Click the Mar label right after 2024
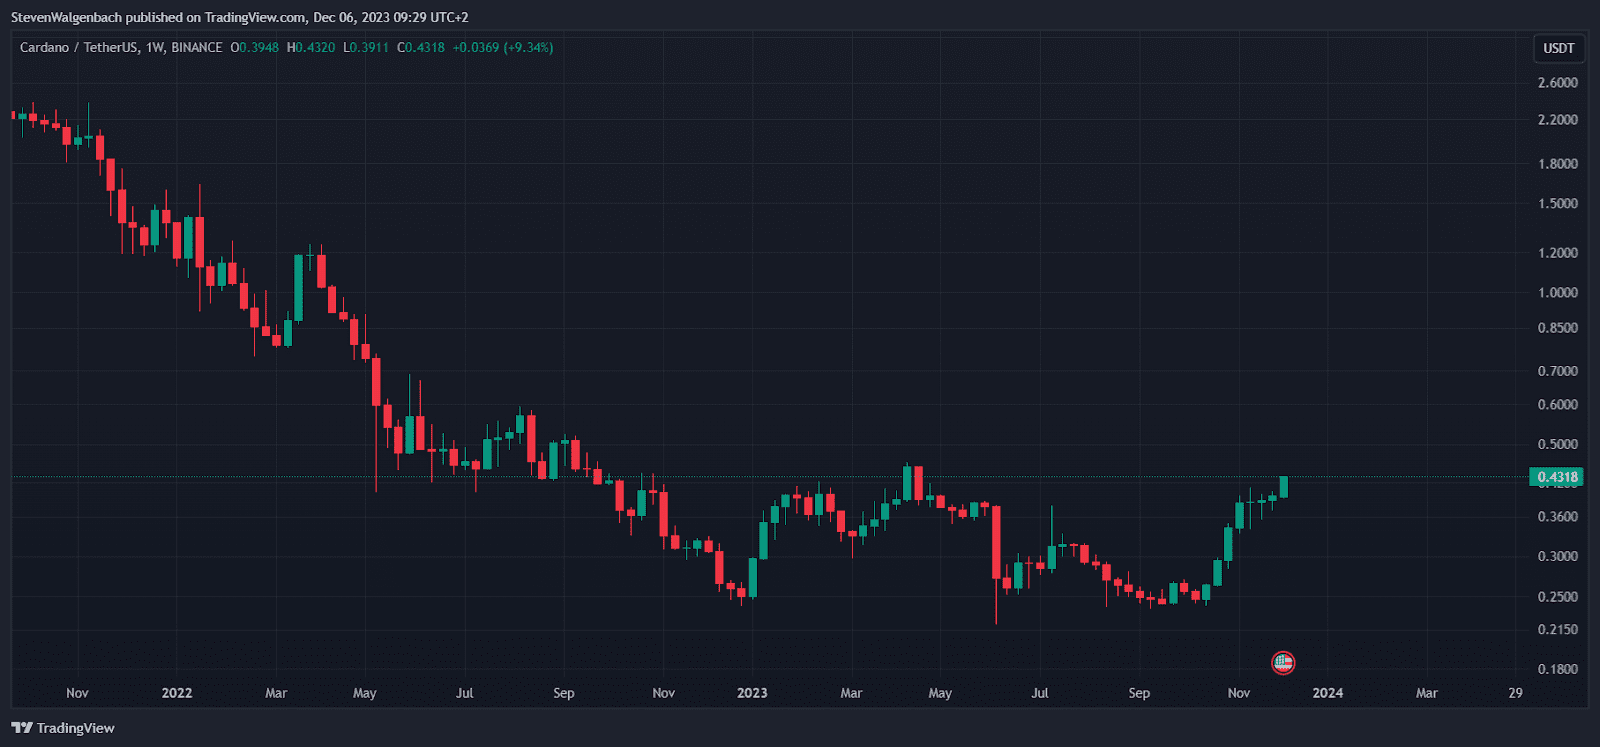 point(1427,693)
